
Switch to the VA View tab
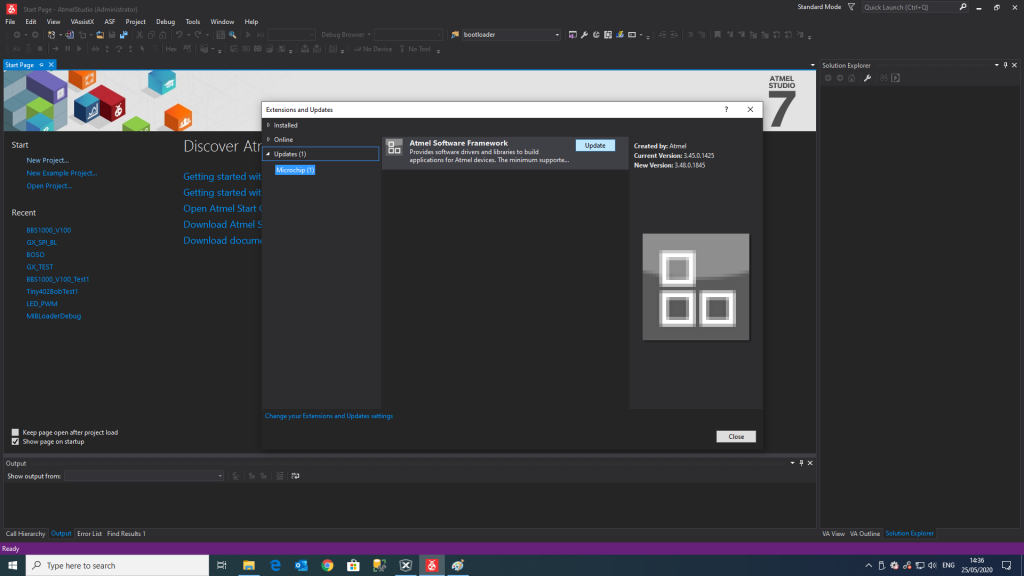[x=833, y=534]
